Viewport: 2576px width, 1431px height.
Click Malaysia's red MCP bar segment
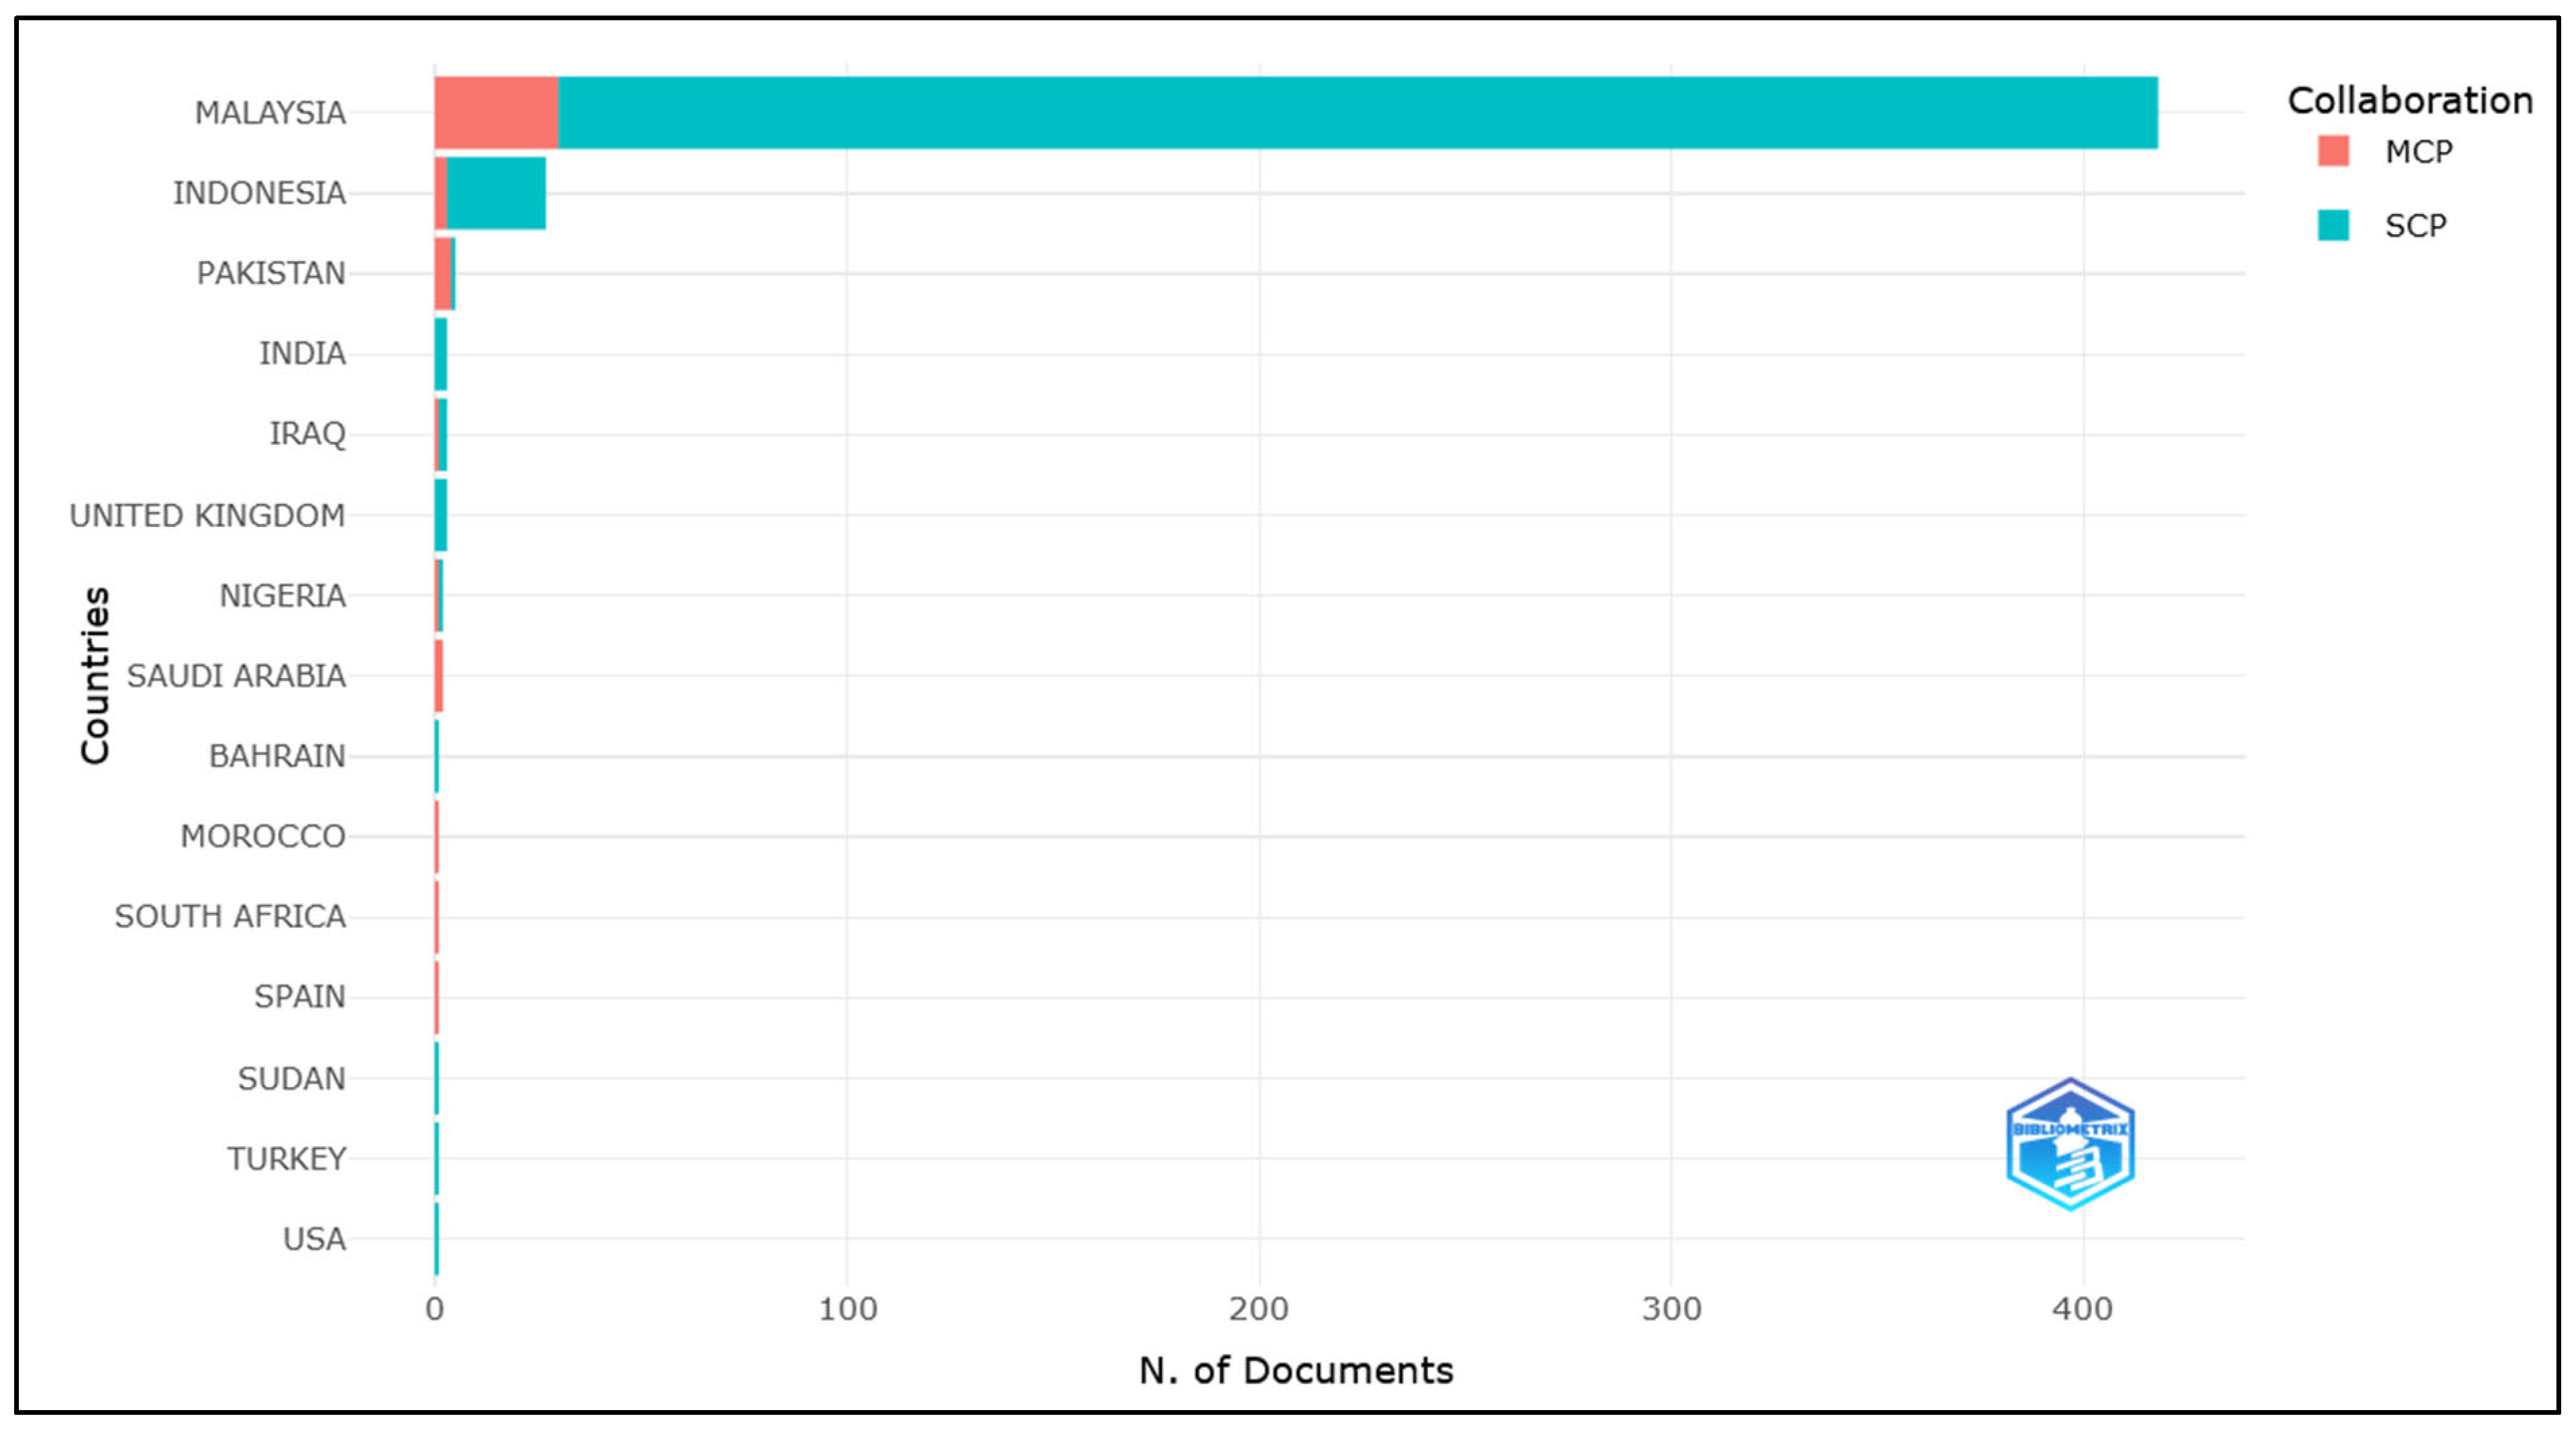[496, 113]
